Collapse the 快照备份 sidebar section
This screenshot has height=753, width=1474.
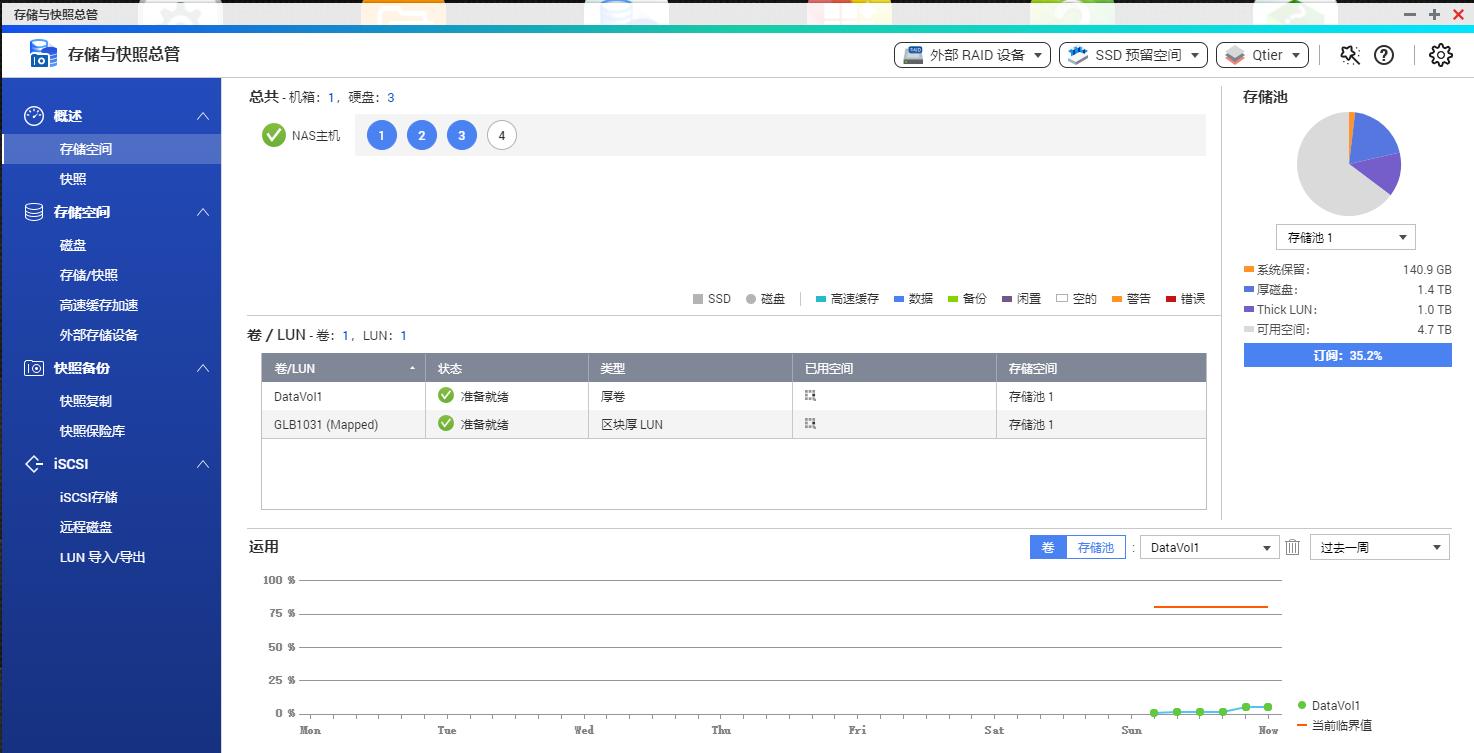[205, 368]
